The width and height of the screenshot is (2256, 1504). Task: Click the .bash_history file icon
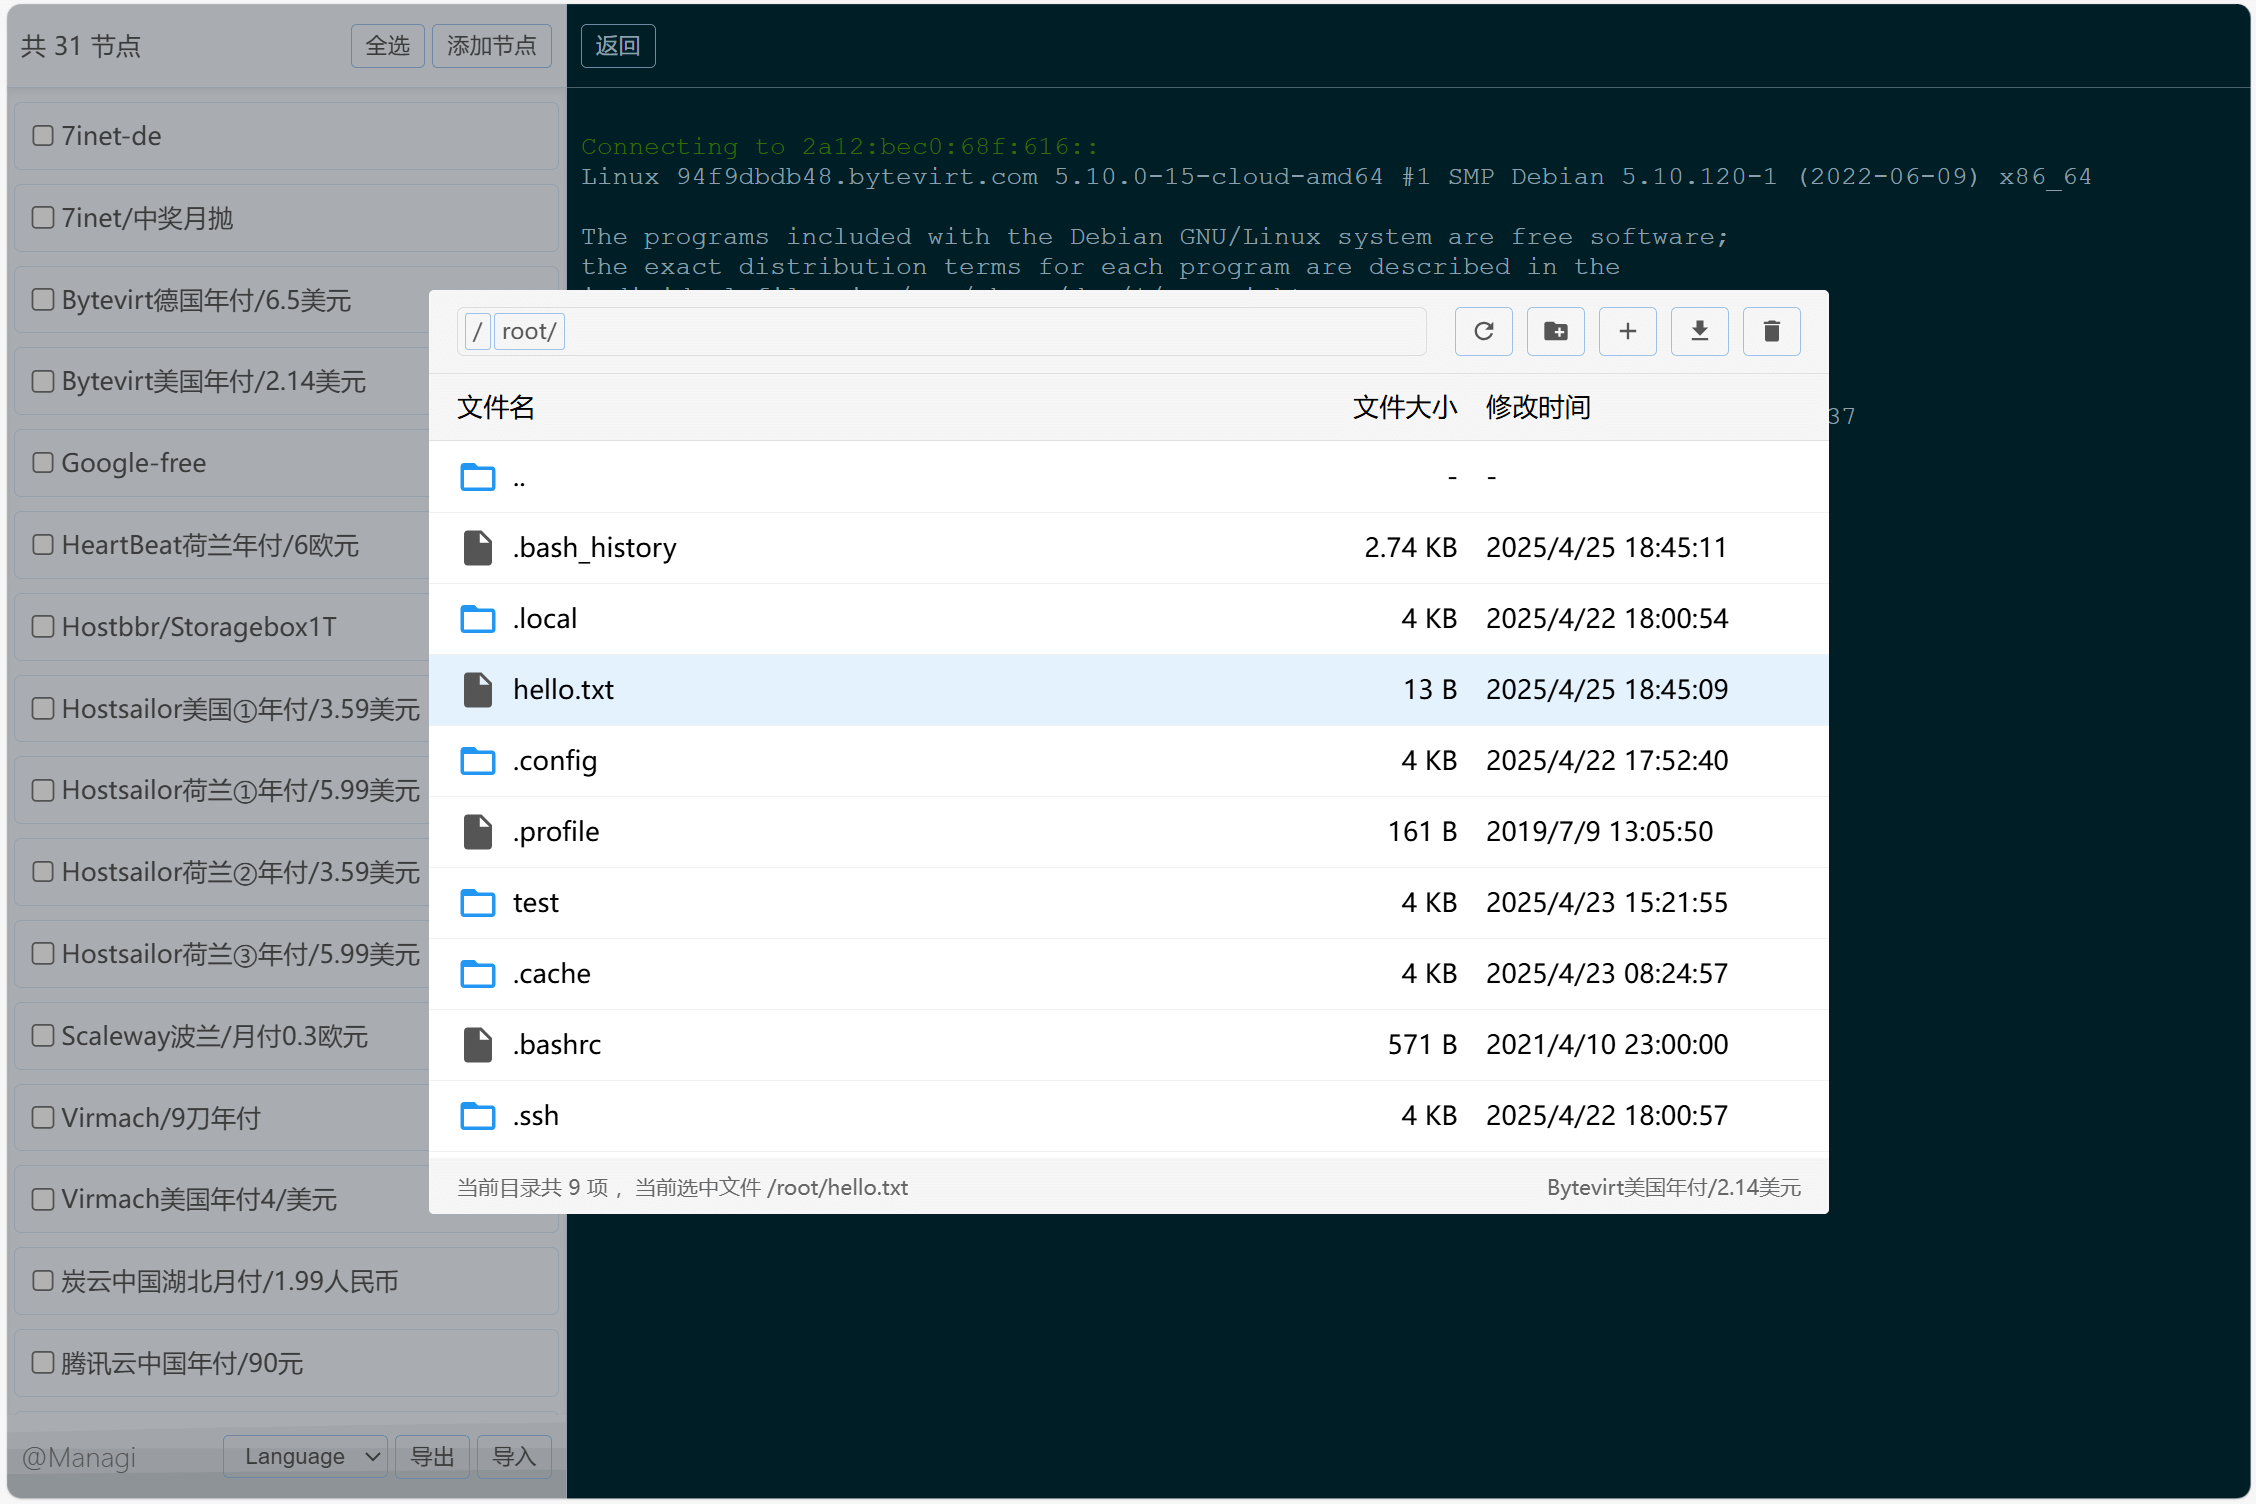(477, 547)
